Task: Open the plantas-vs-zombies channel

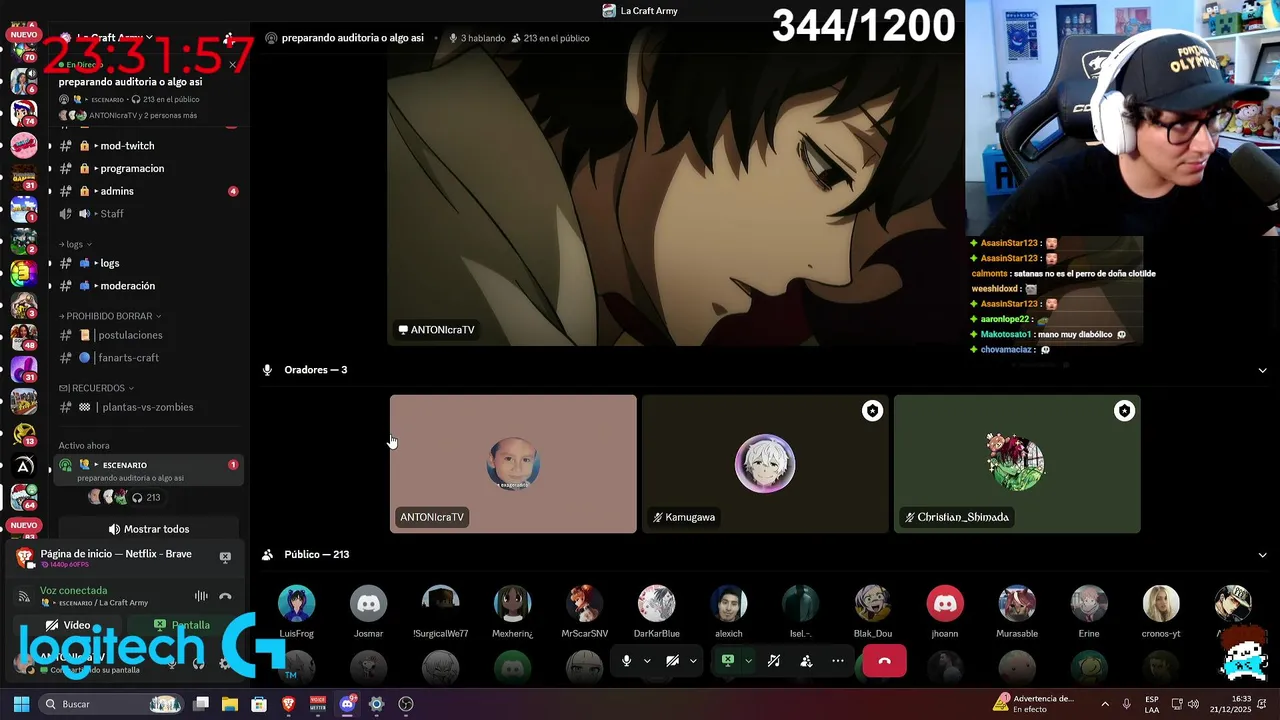Action: [148, 407]
